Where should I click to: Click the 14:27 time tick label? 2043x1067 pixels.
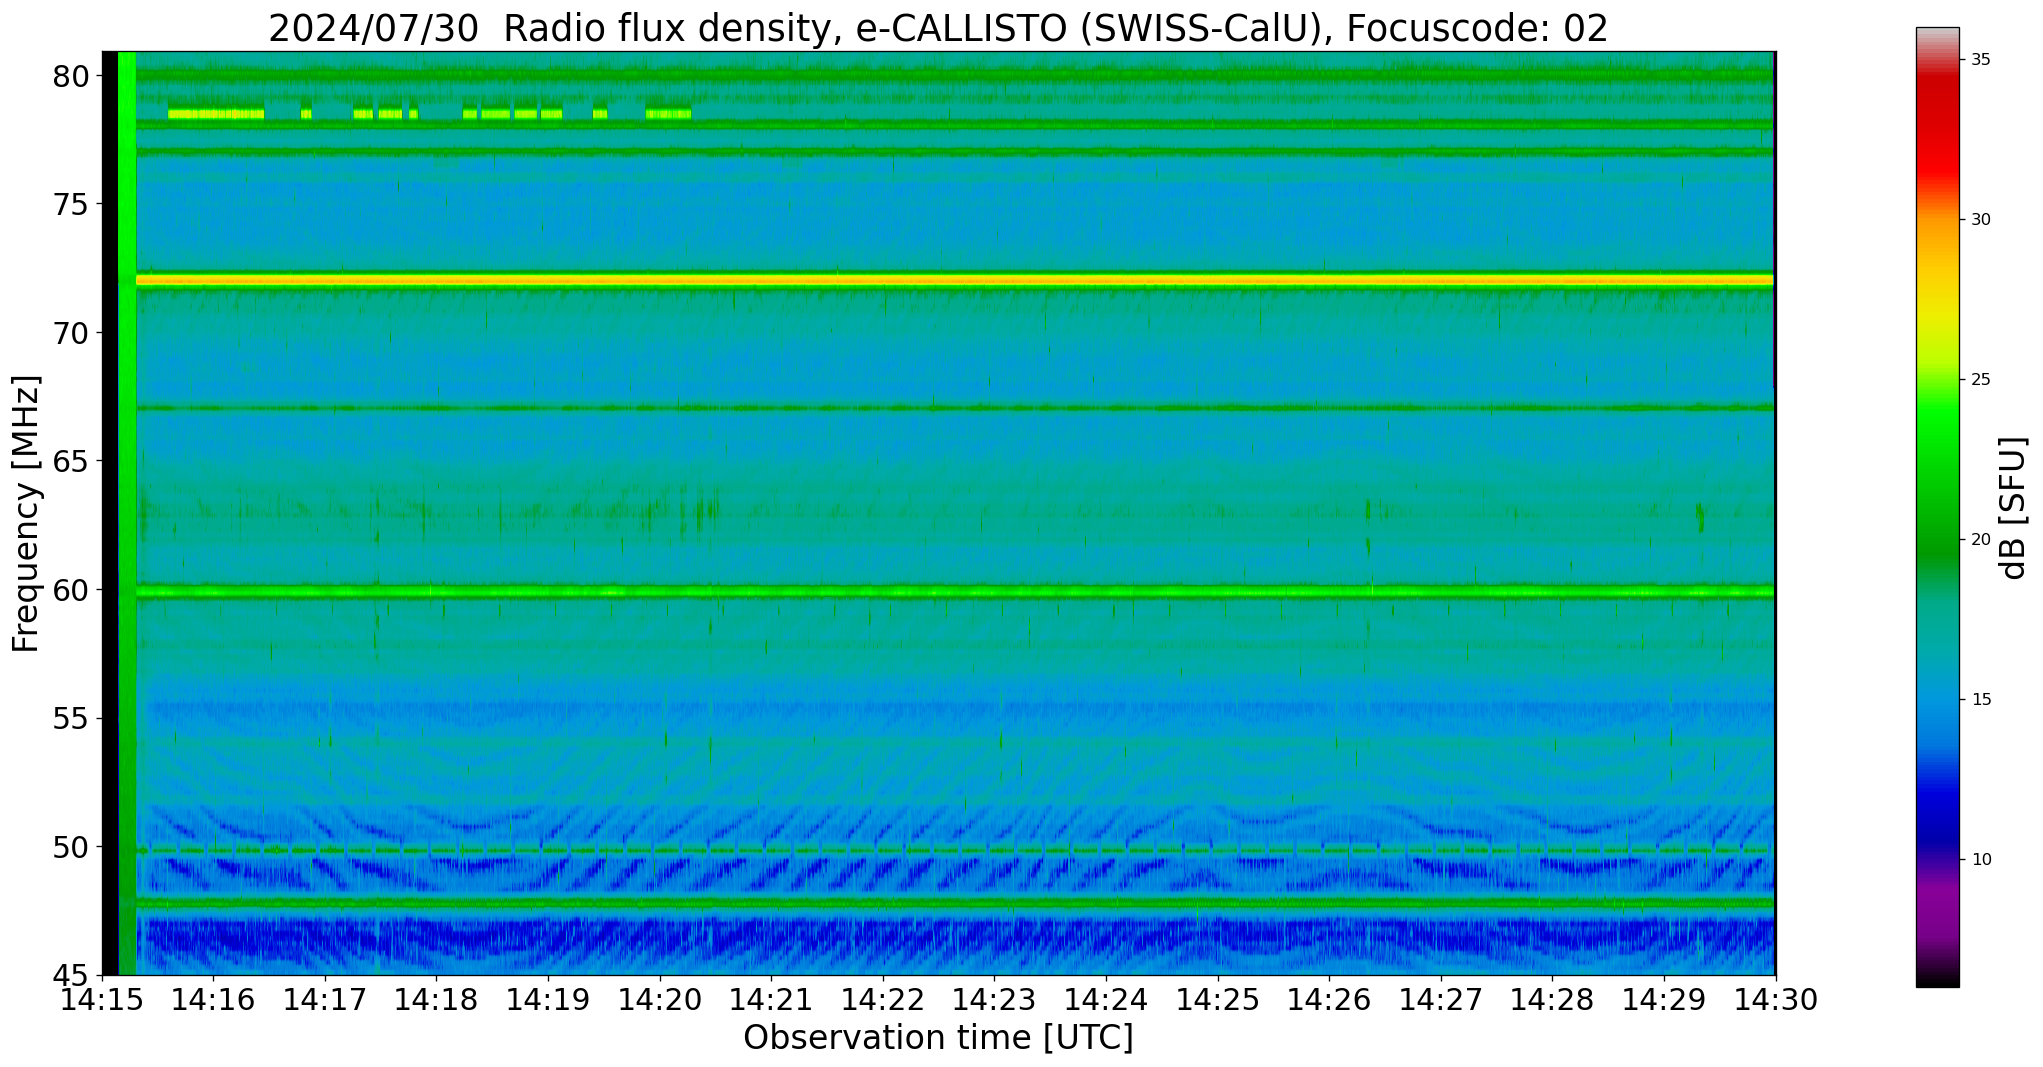pyautogui.click(x=1440, y=1000)
